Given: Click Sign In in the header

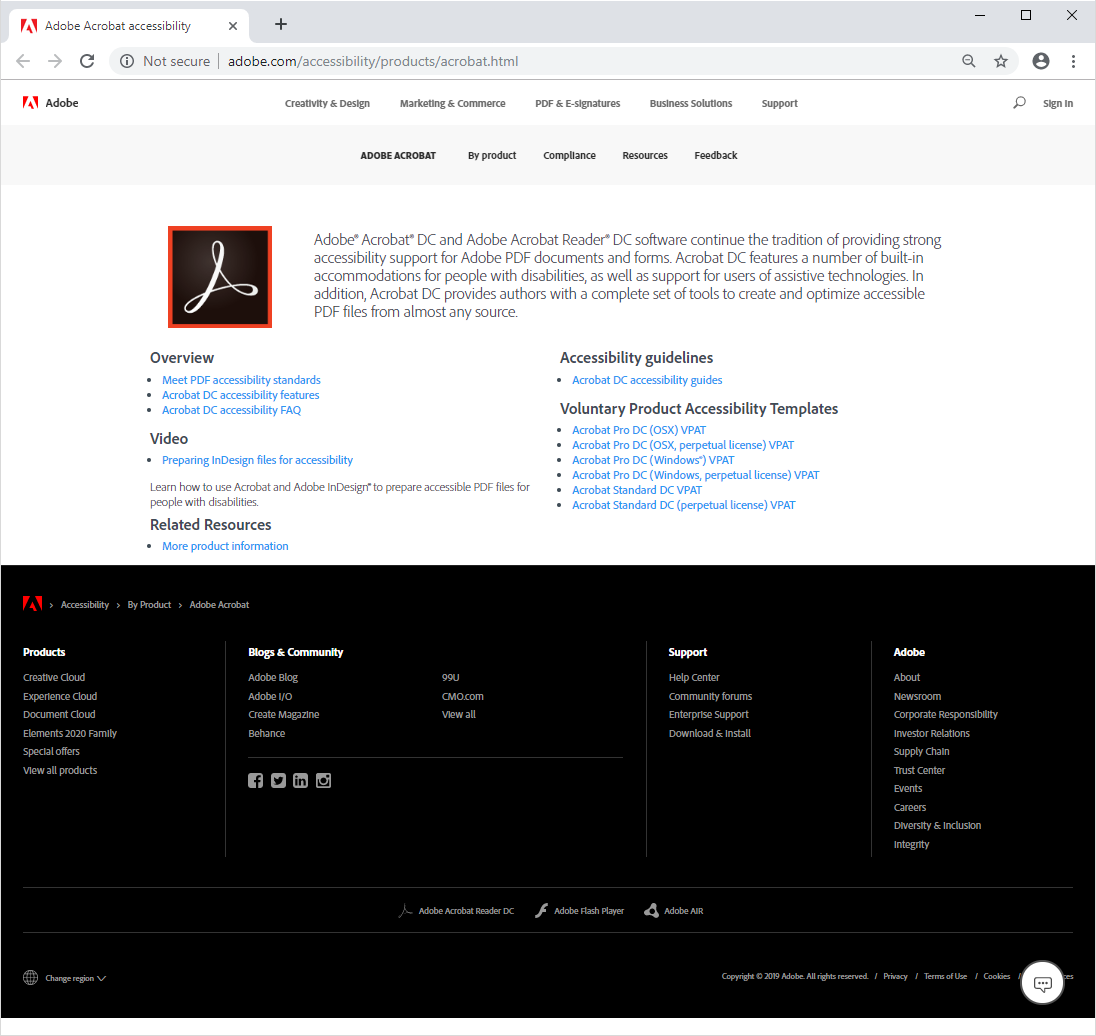Looking at the screenshot, I should point(1058,103).
